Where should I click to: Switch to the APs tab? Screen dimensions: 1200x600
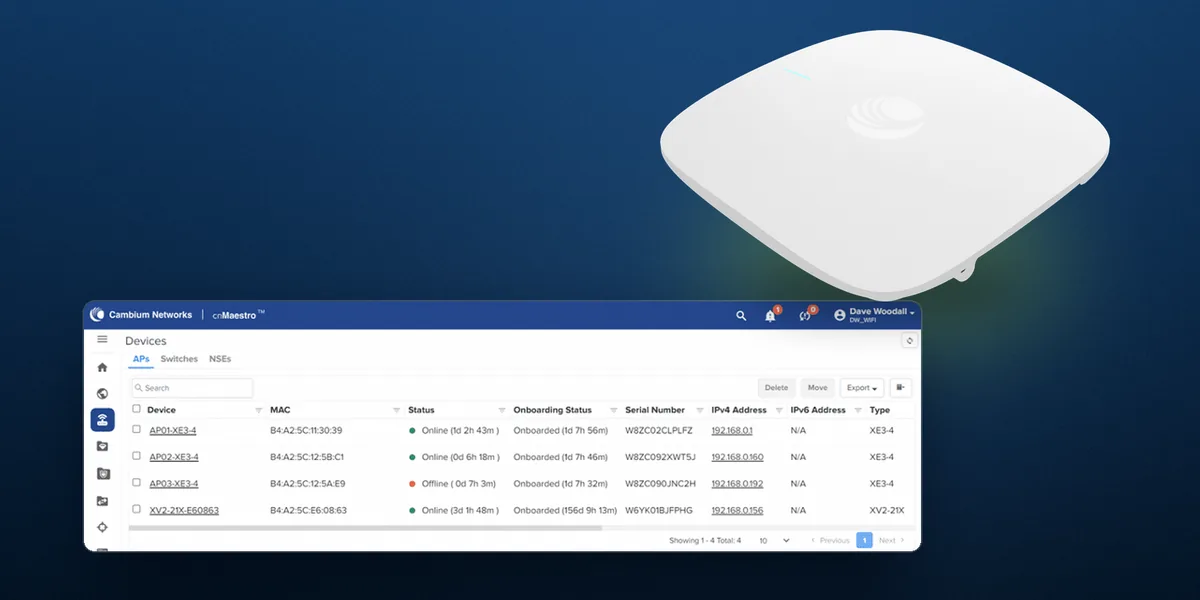(141, 359)
